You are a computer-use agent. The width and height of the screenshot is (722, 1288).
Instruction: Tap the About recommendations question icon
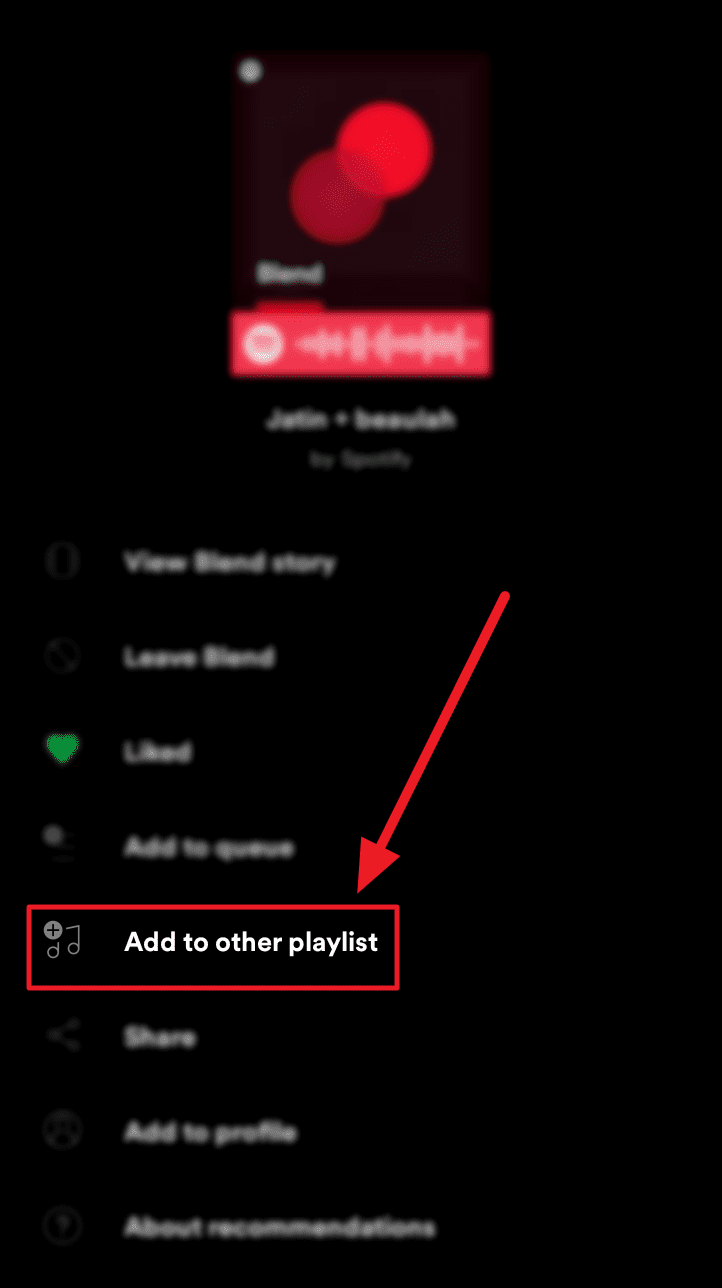62,1227
